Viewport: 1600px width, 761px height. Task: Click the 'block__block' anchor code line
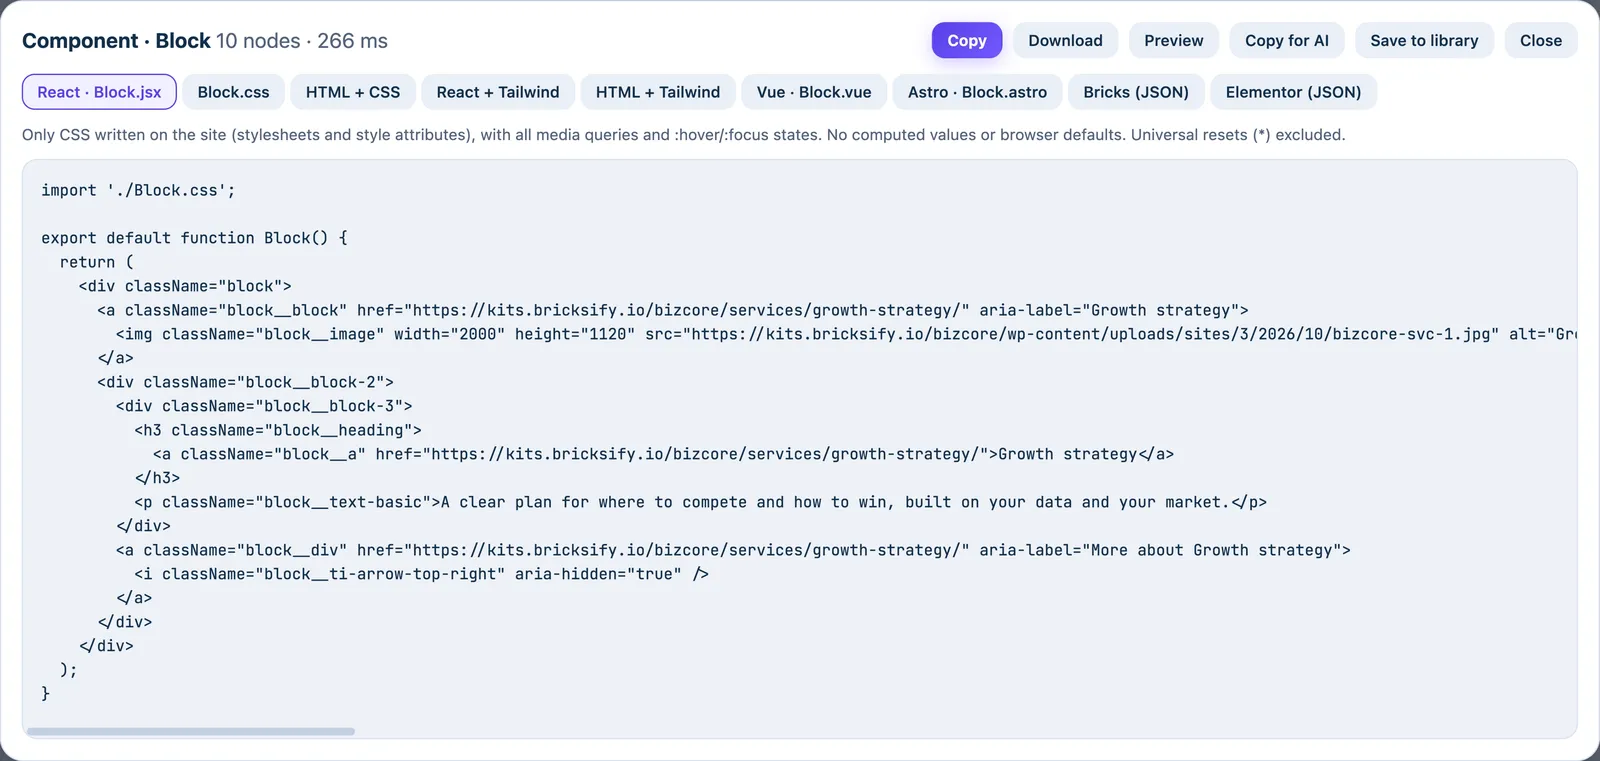click(x=673, y=310)
